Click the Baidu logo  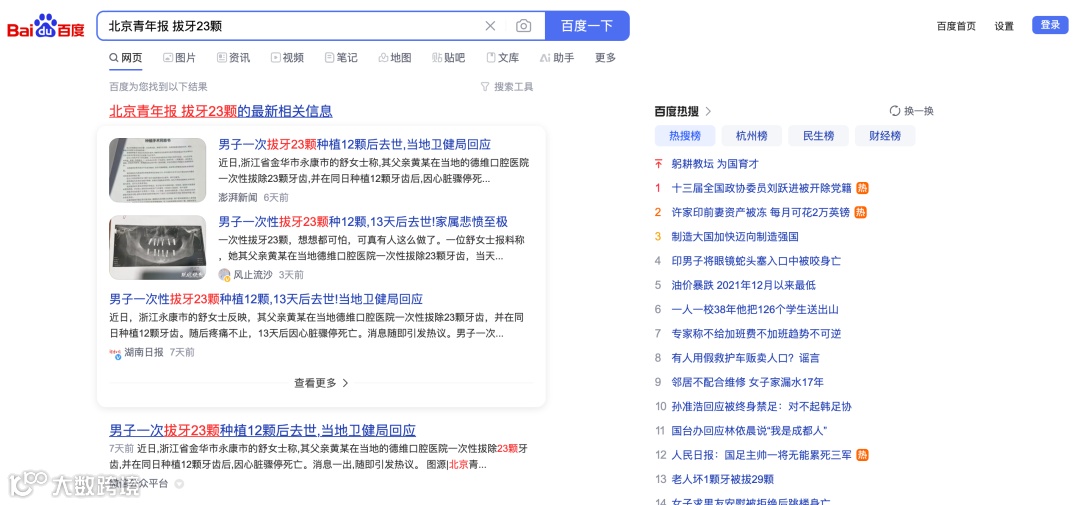click(x=45, y=26)
